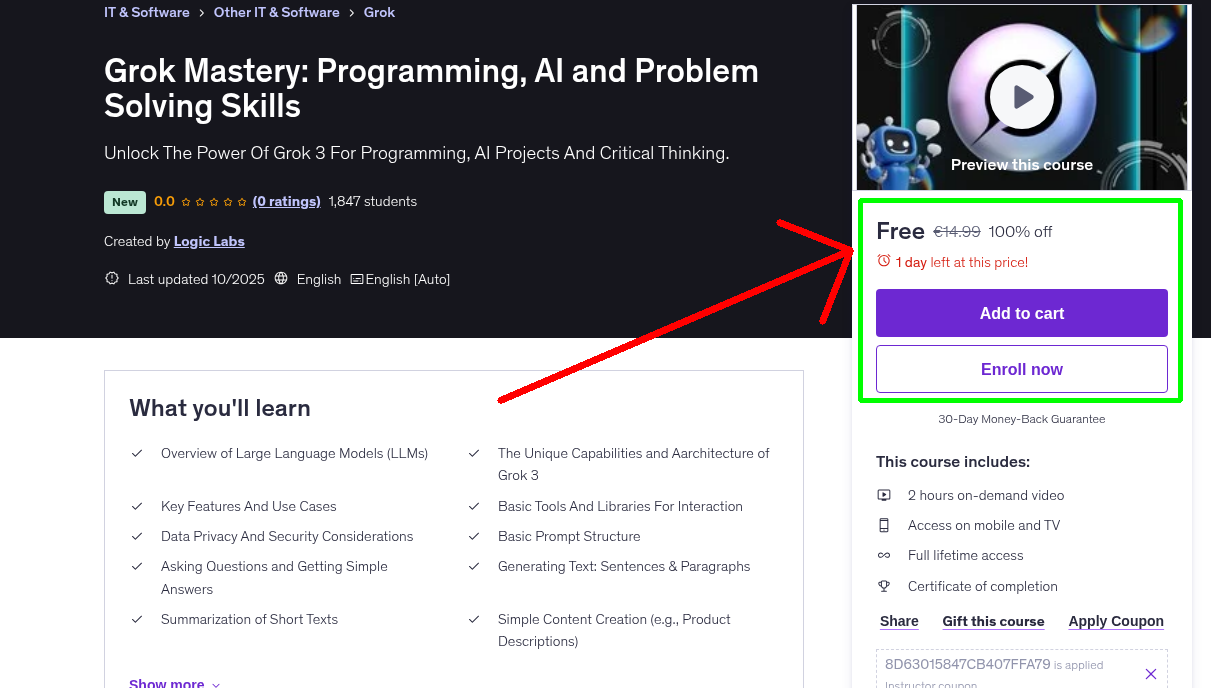Click the alarm clock icon beside the price notice
The image size is (1211, 688).
(x=883, y=260)
